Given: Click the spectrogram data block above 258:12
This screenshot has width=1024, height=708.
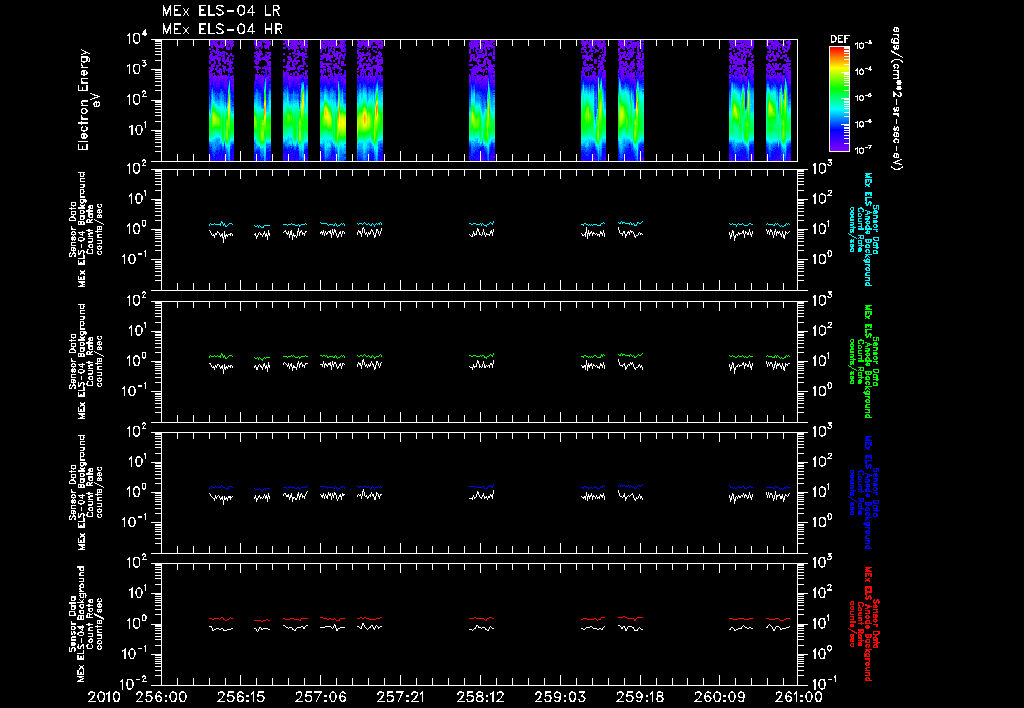Looking at the screenshot, I should [482, 100].
